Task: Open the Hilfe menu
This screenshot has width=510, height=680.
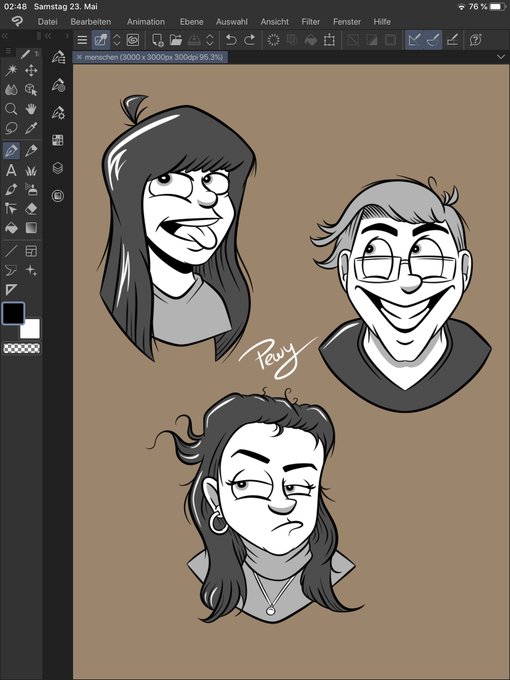Action: pos(382,22)
